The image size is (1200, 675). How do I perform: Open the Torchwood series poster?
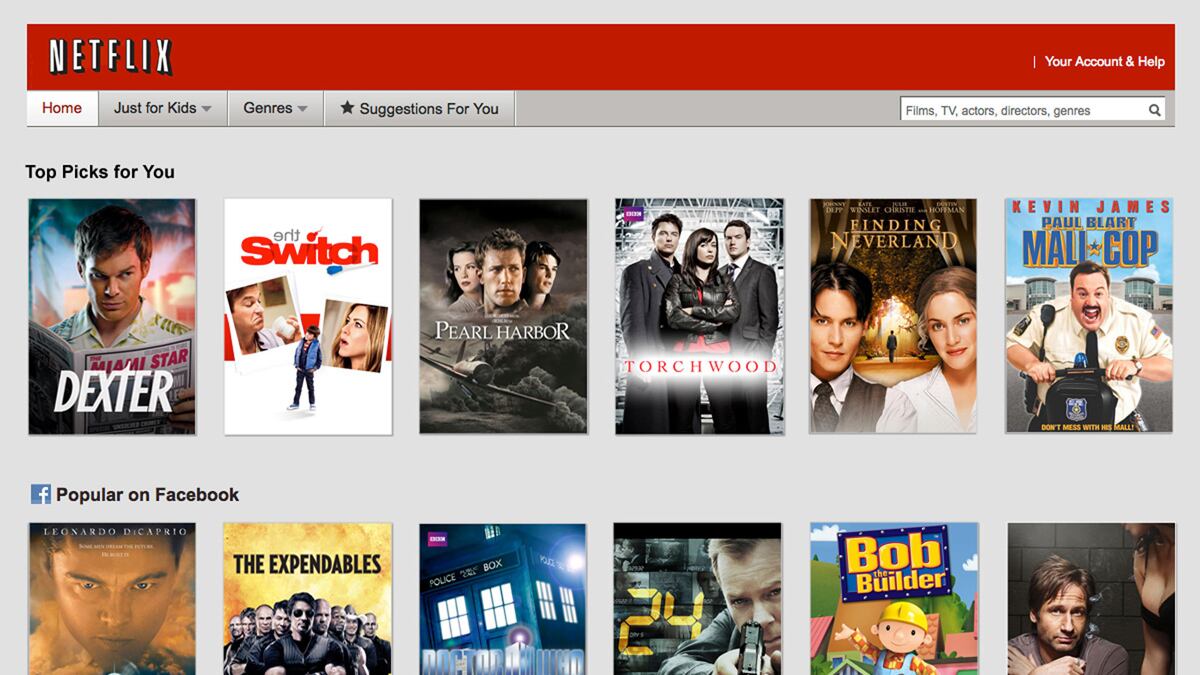[x=699, y=315]
